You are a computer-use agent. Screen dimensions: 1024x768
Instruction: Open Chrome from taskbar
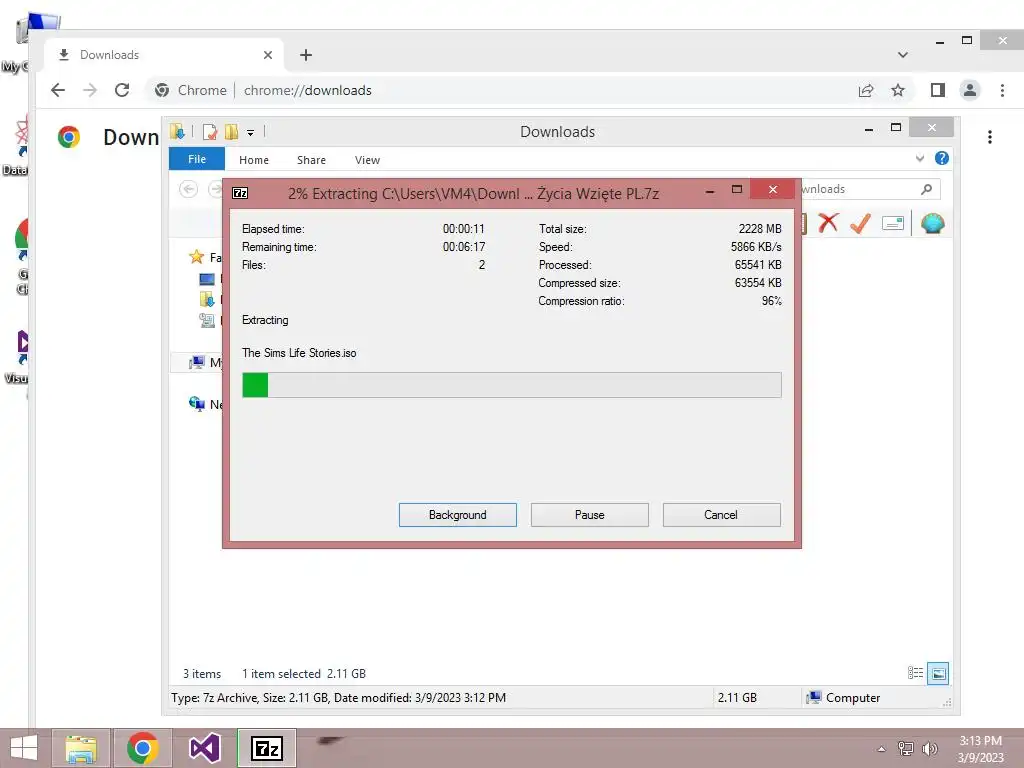tap(142, 748)
